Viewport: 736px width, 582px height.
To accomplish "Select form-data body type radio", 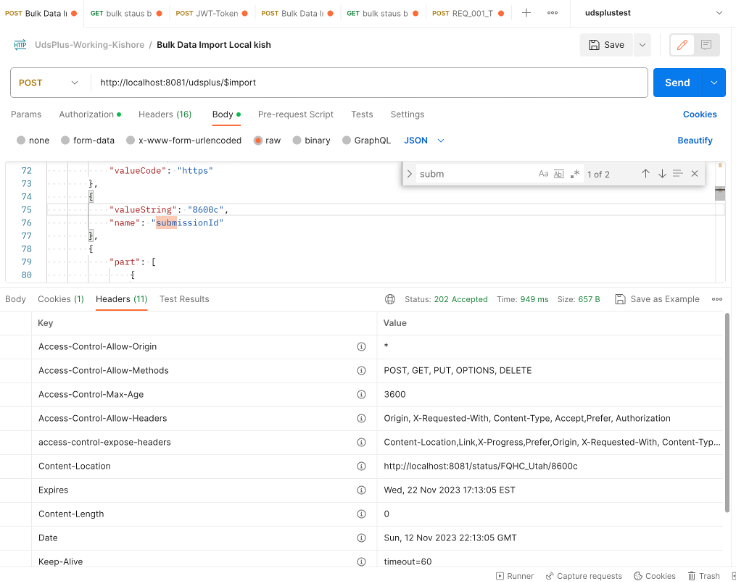I will pos(65,140).
